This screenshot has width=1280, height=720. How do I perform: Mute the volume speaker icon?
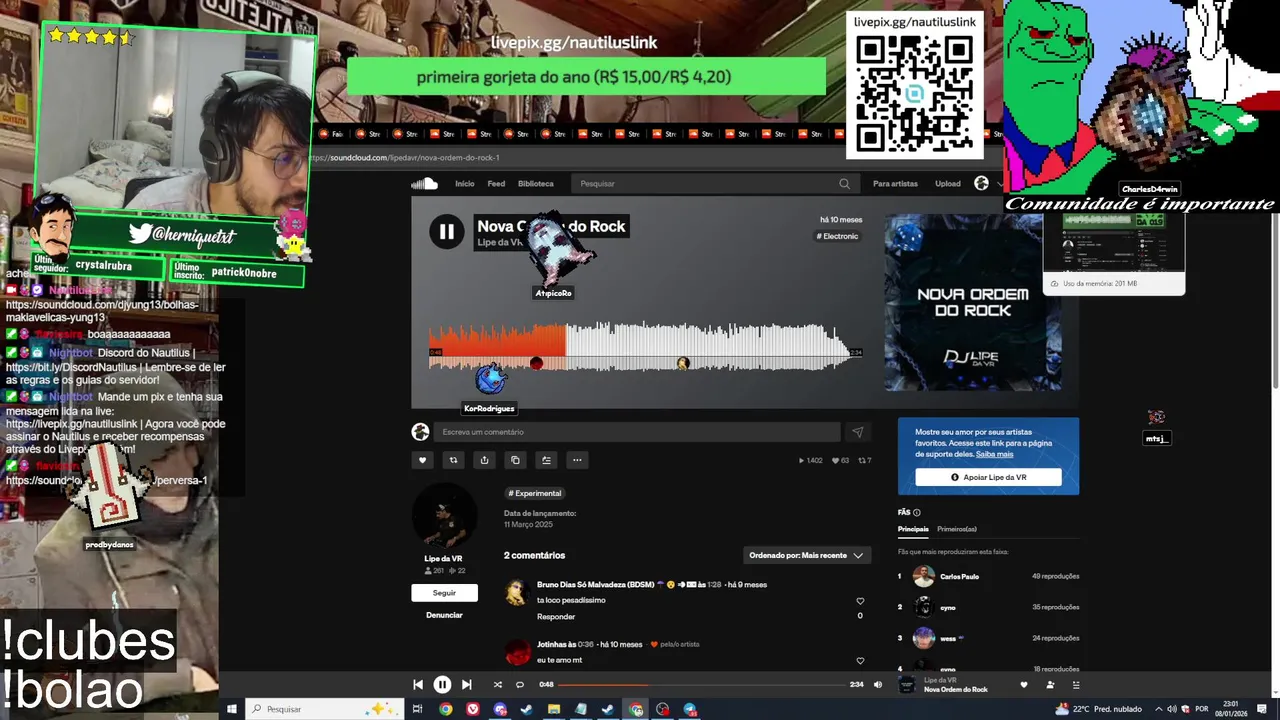pos(878,685)
